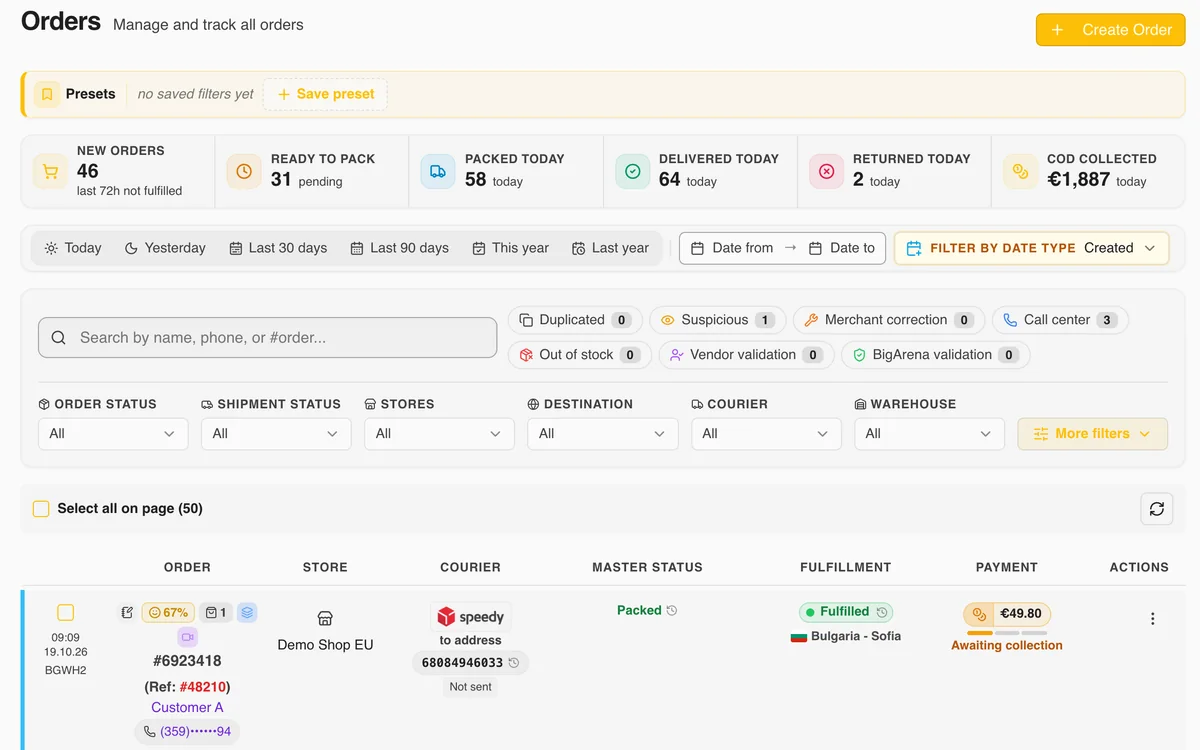Toggle the Merchant correction filter chip
Screen dimensions: 1200x750
tap(889, 320)
